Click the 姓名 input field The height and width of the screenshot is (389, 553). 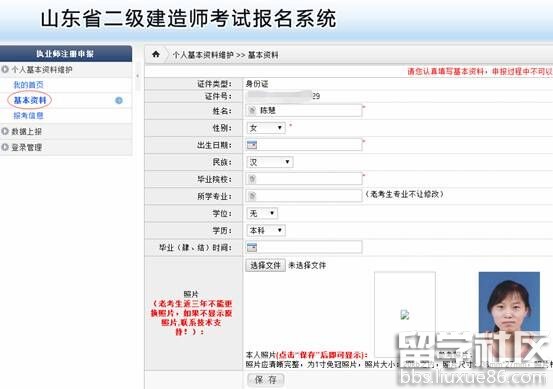[x=304, y=110]
